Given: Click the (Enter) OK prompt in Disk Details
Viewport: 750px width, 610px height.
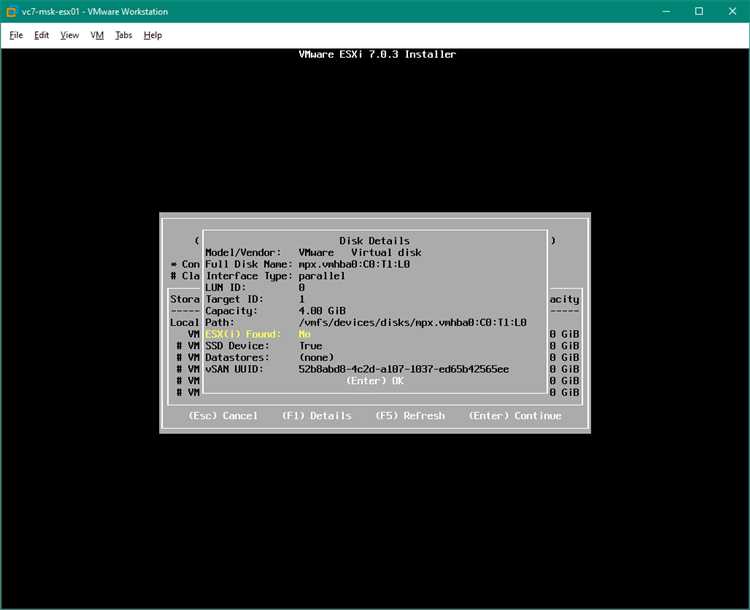Looking at the screenshot, I should [x=375, y=381].
